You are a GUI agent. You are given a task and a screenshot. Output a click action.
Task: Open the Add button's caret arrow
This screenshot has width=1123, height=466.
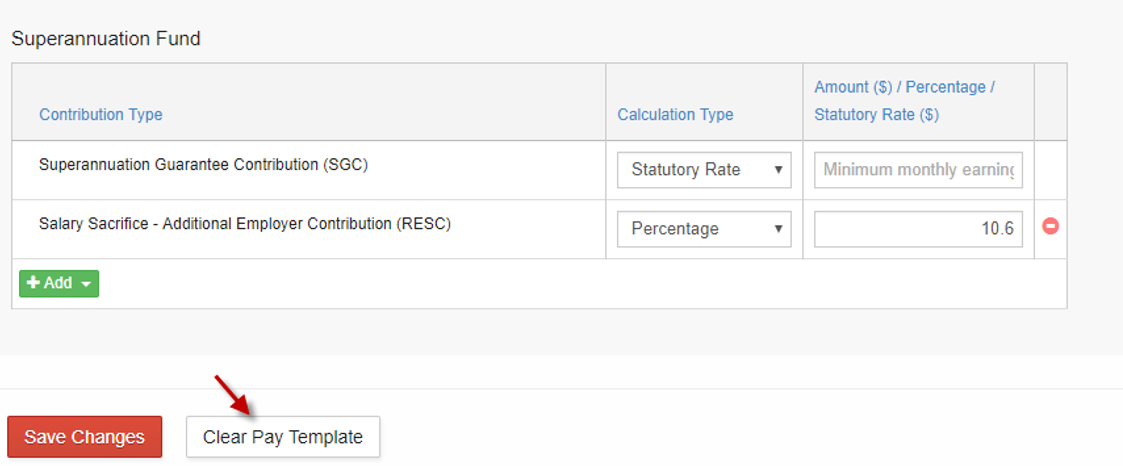86,284
